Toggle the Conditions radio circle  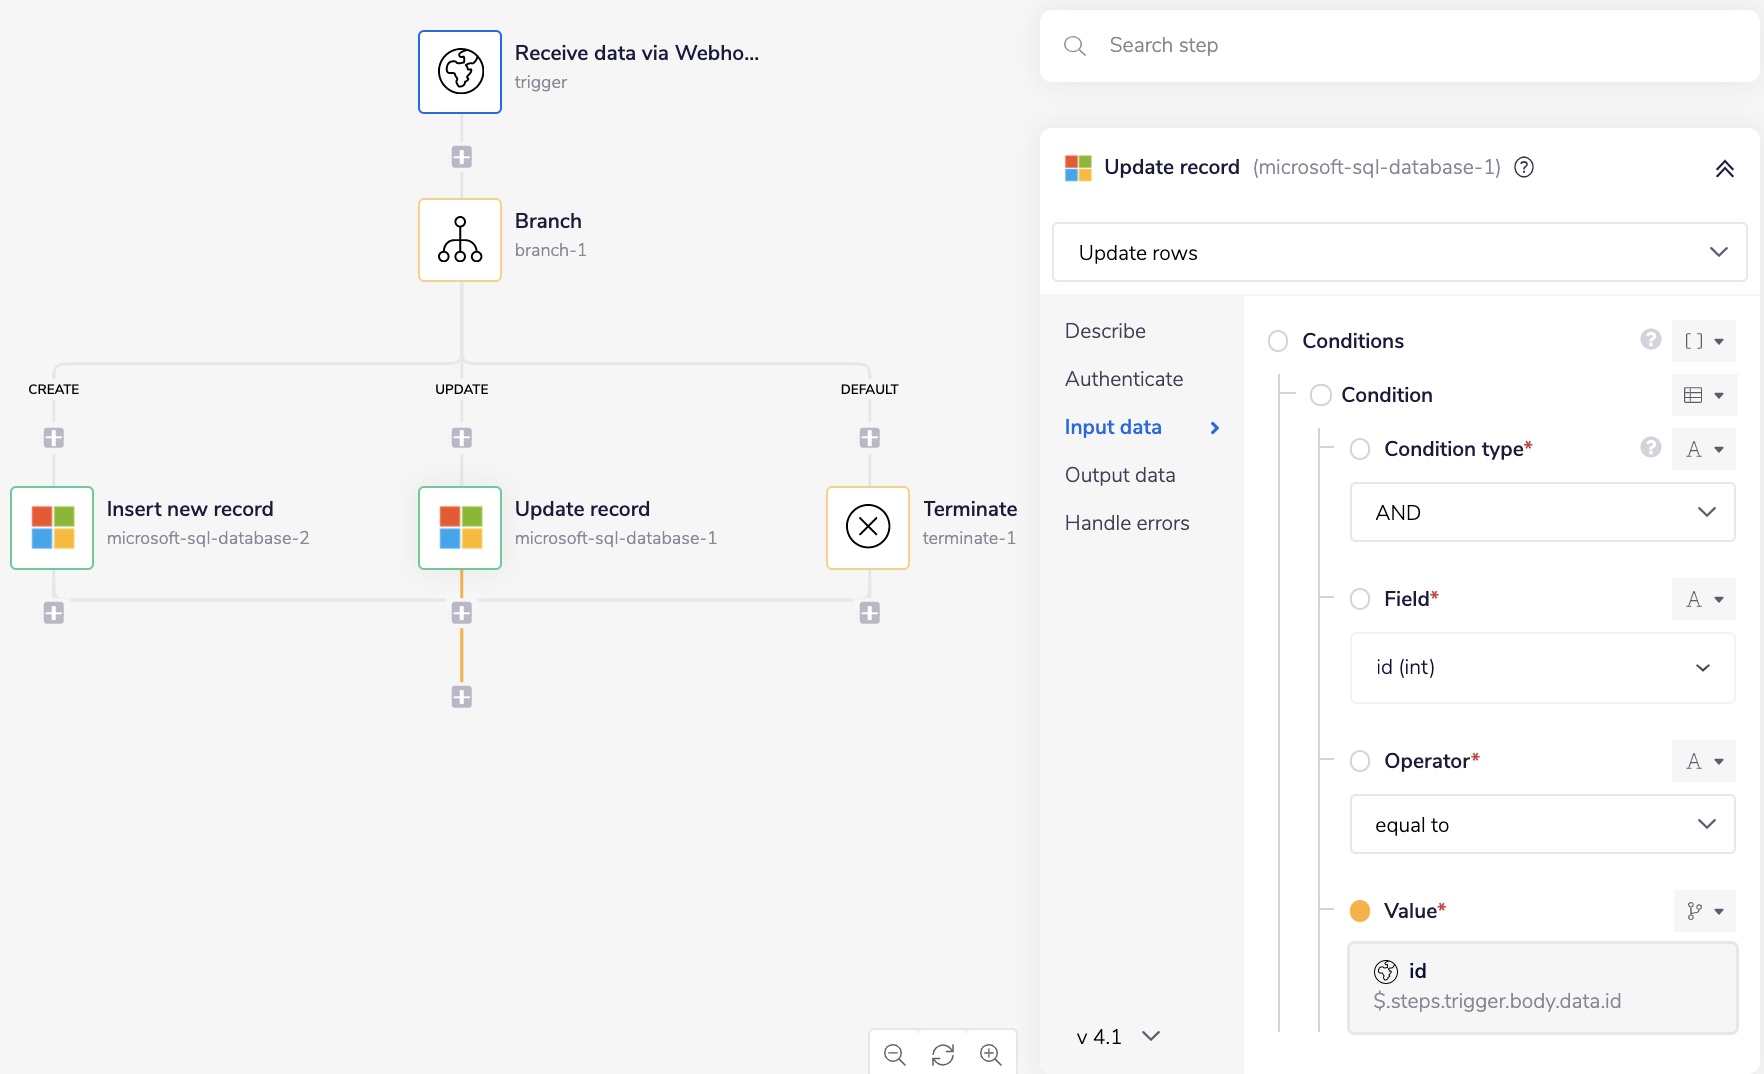1278,341
